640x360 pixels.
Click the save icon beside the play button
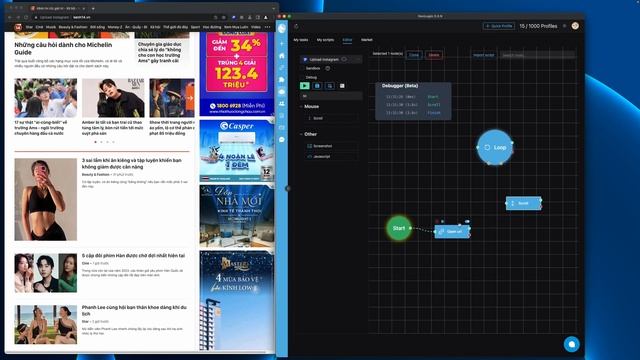(x=317, y=86)
